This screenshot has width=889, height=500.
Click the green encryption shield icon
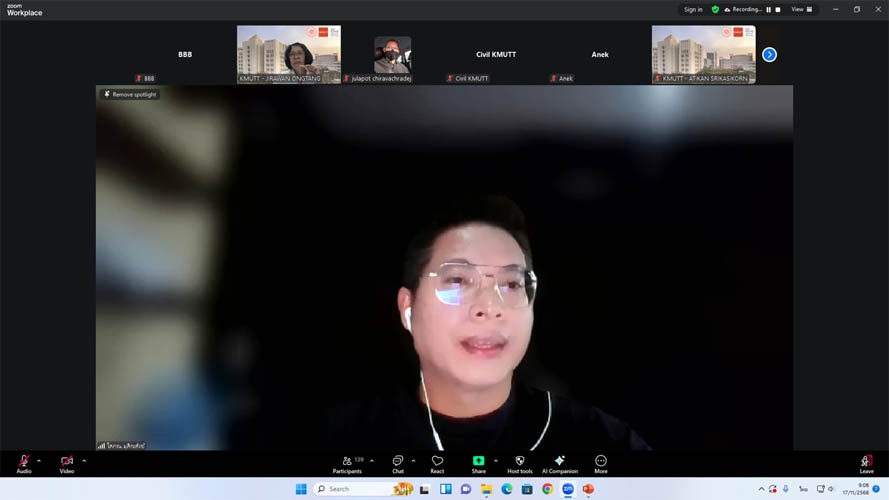(x=715, y=10)
